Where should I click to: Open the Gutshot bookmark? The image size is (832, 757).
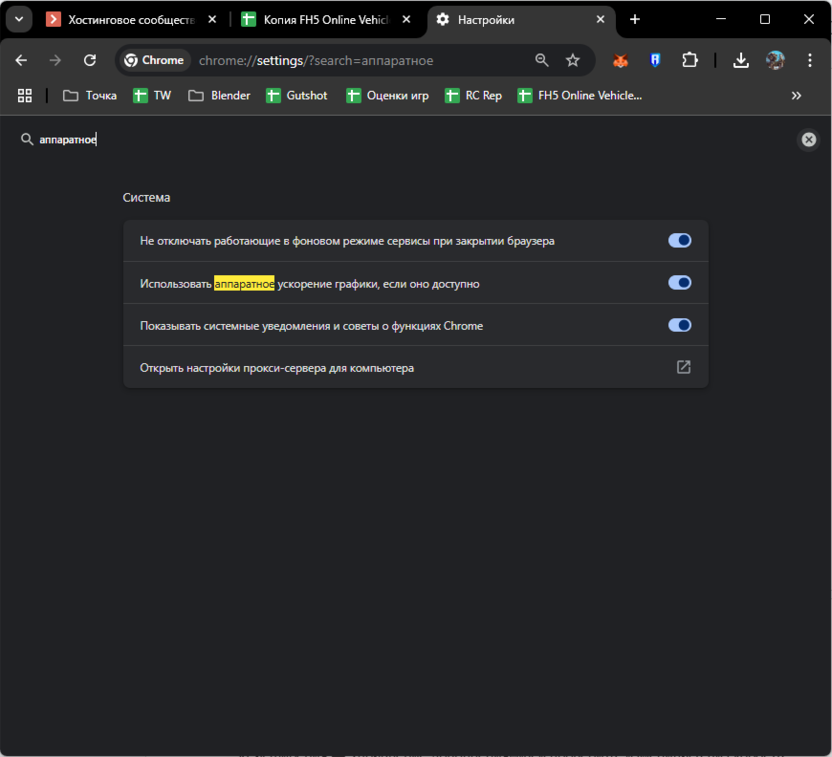297,95
